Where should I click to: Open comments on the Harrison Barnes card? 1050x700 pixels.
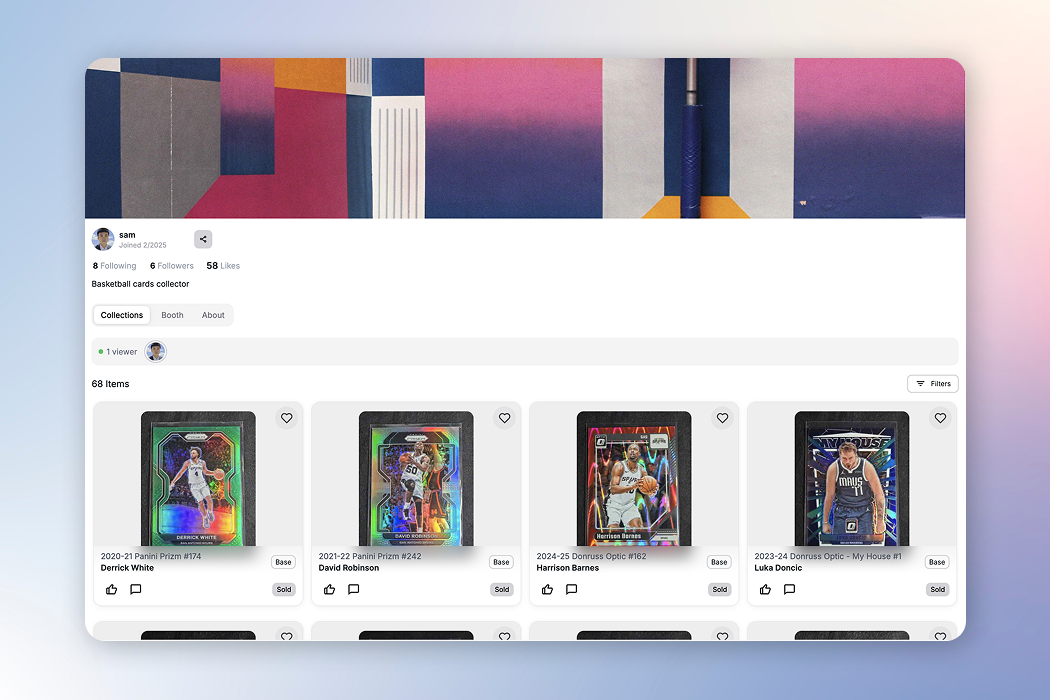click(572, 589)
